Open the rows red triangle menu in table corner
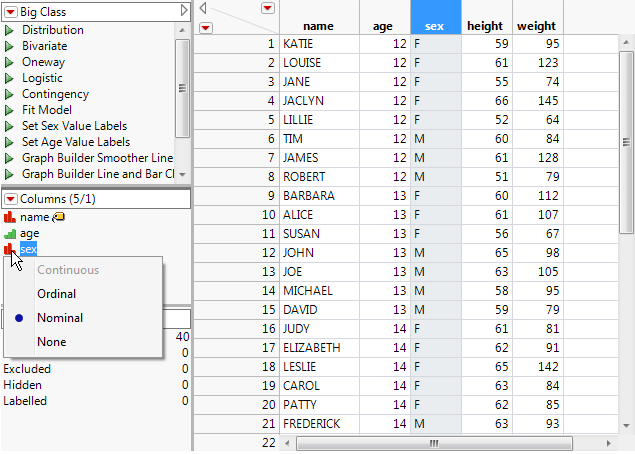 206,28
